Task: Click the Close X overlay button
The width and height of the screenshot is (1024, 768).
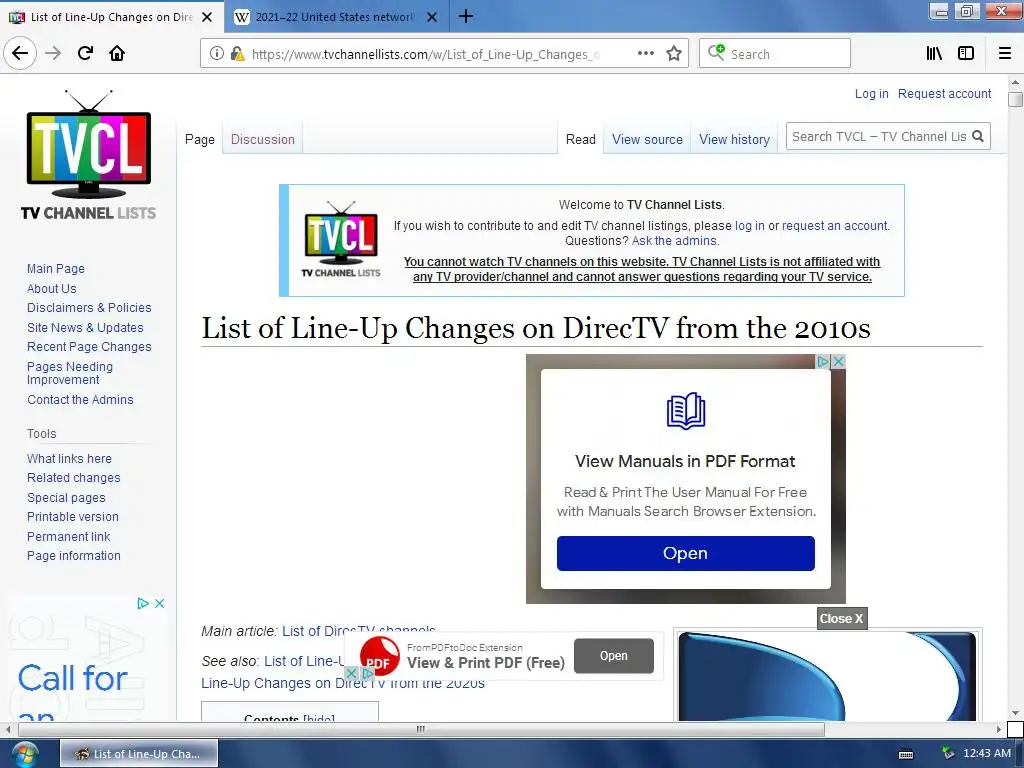Action: coord(842,618)
